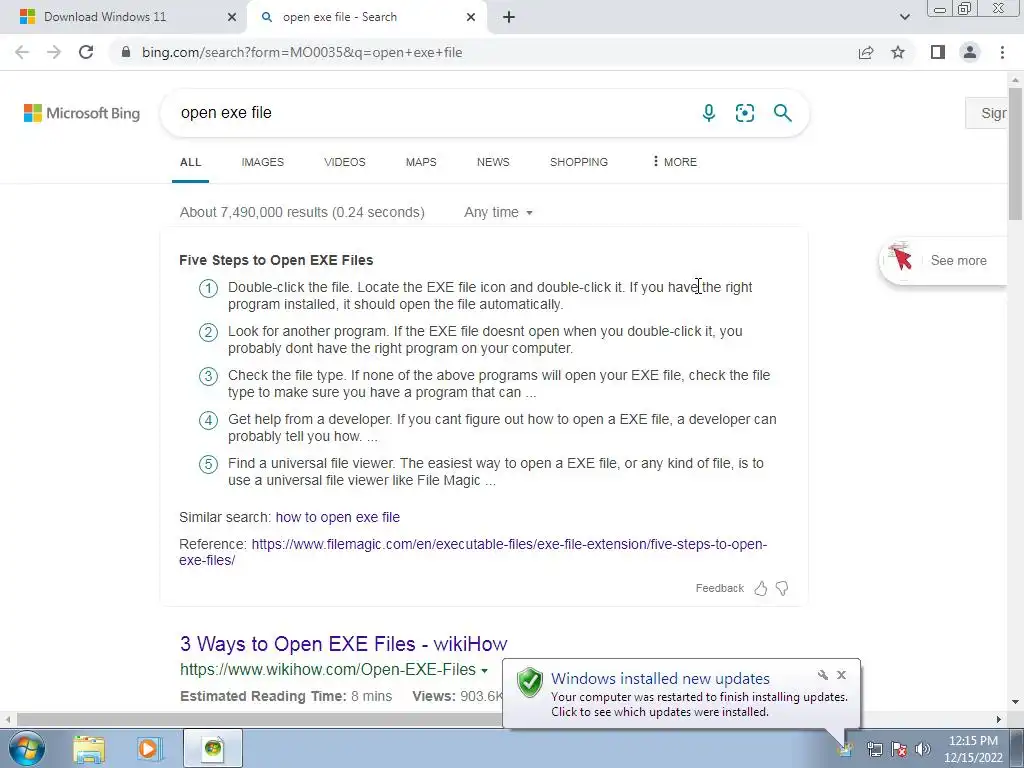
Task: Open notification options wrench icon
Action: 823,675
